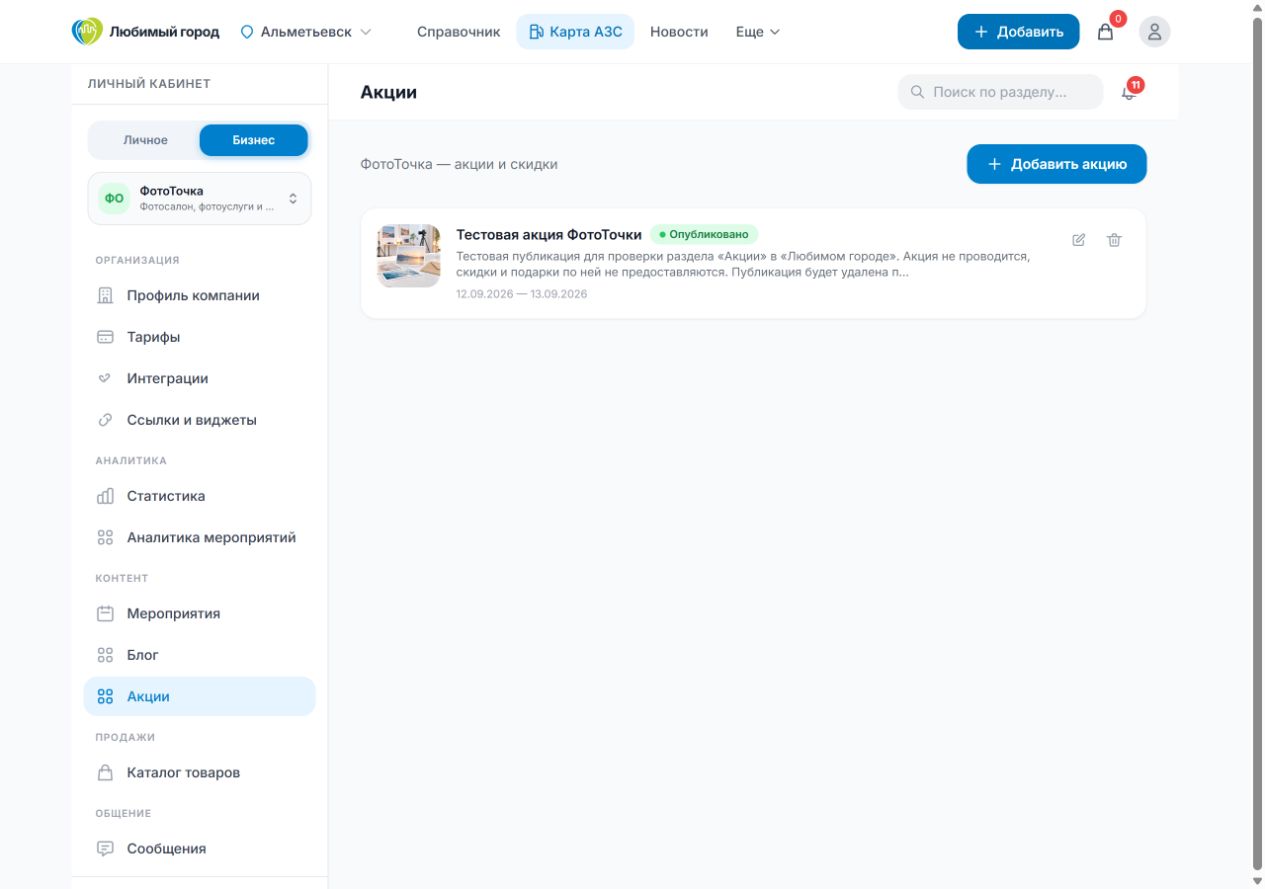Go to Справочник in top navigation
The image size is (1265, 889).
click(458, 32)
